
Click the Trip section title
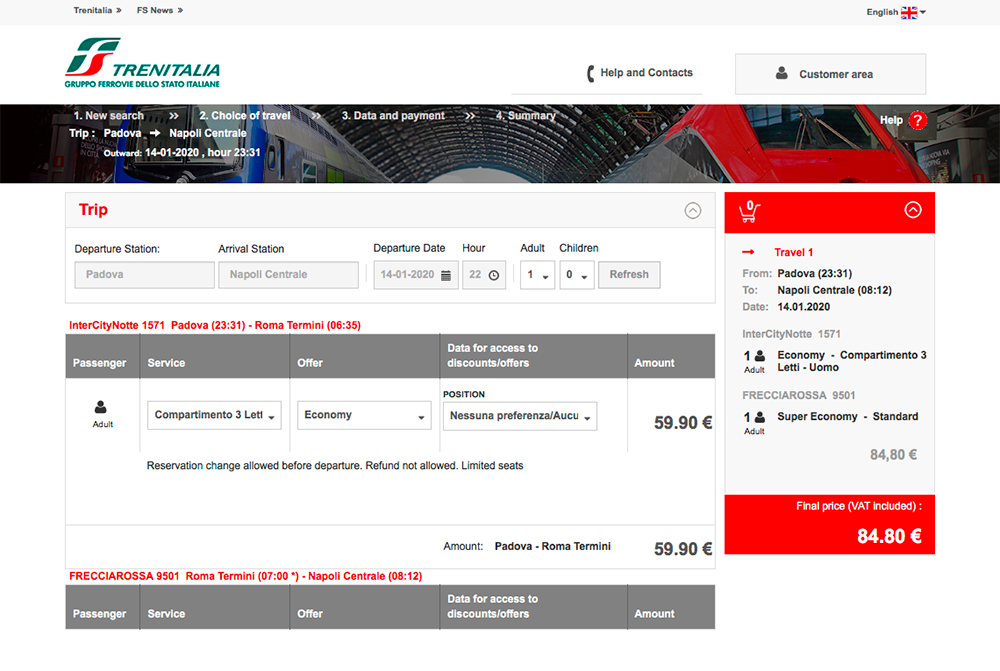[93, 210]
